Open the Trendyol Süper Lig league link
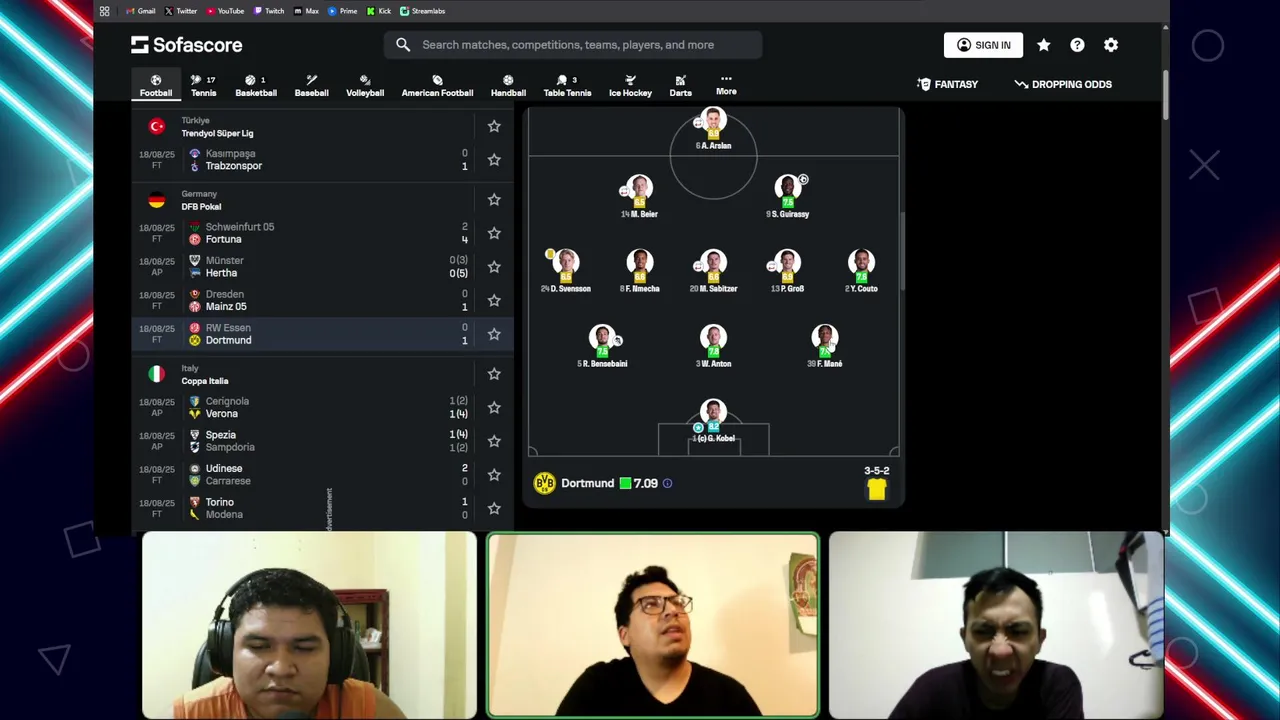Screen dimensions: 1280x720 pos(217,133)
